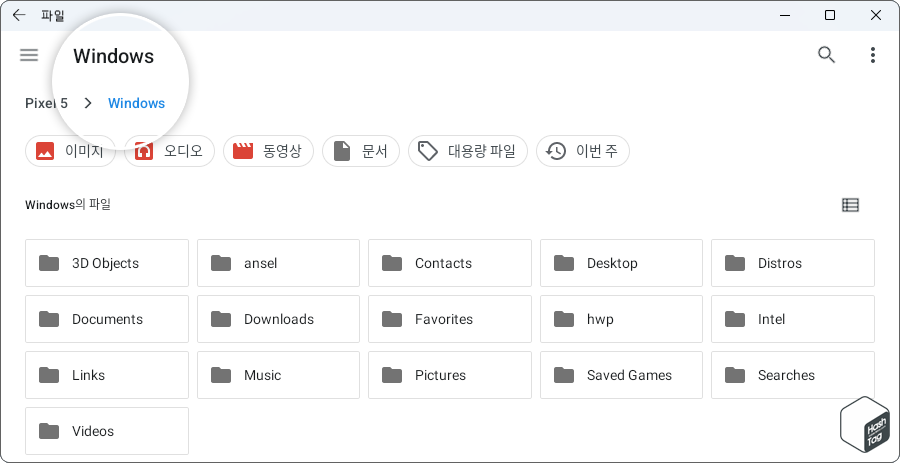Open the Links folder
This screenshot has width=900, height=463.
tap(107, 375)
